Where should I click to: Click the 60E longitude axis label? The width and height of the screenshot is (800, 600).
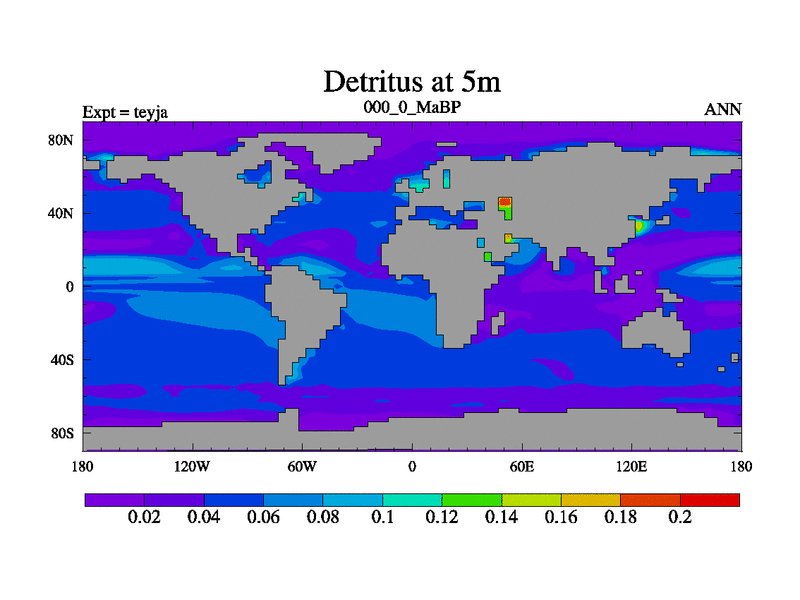(521, 466)
